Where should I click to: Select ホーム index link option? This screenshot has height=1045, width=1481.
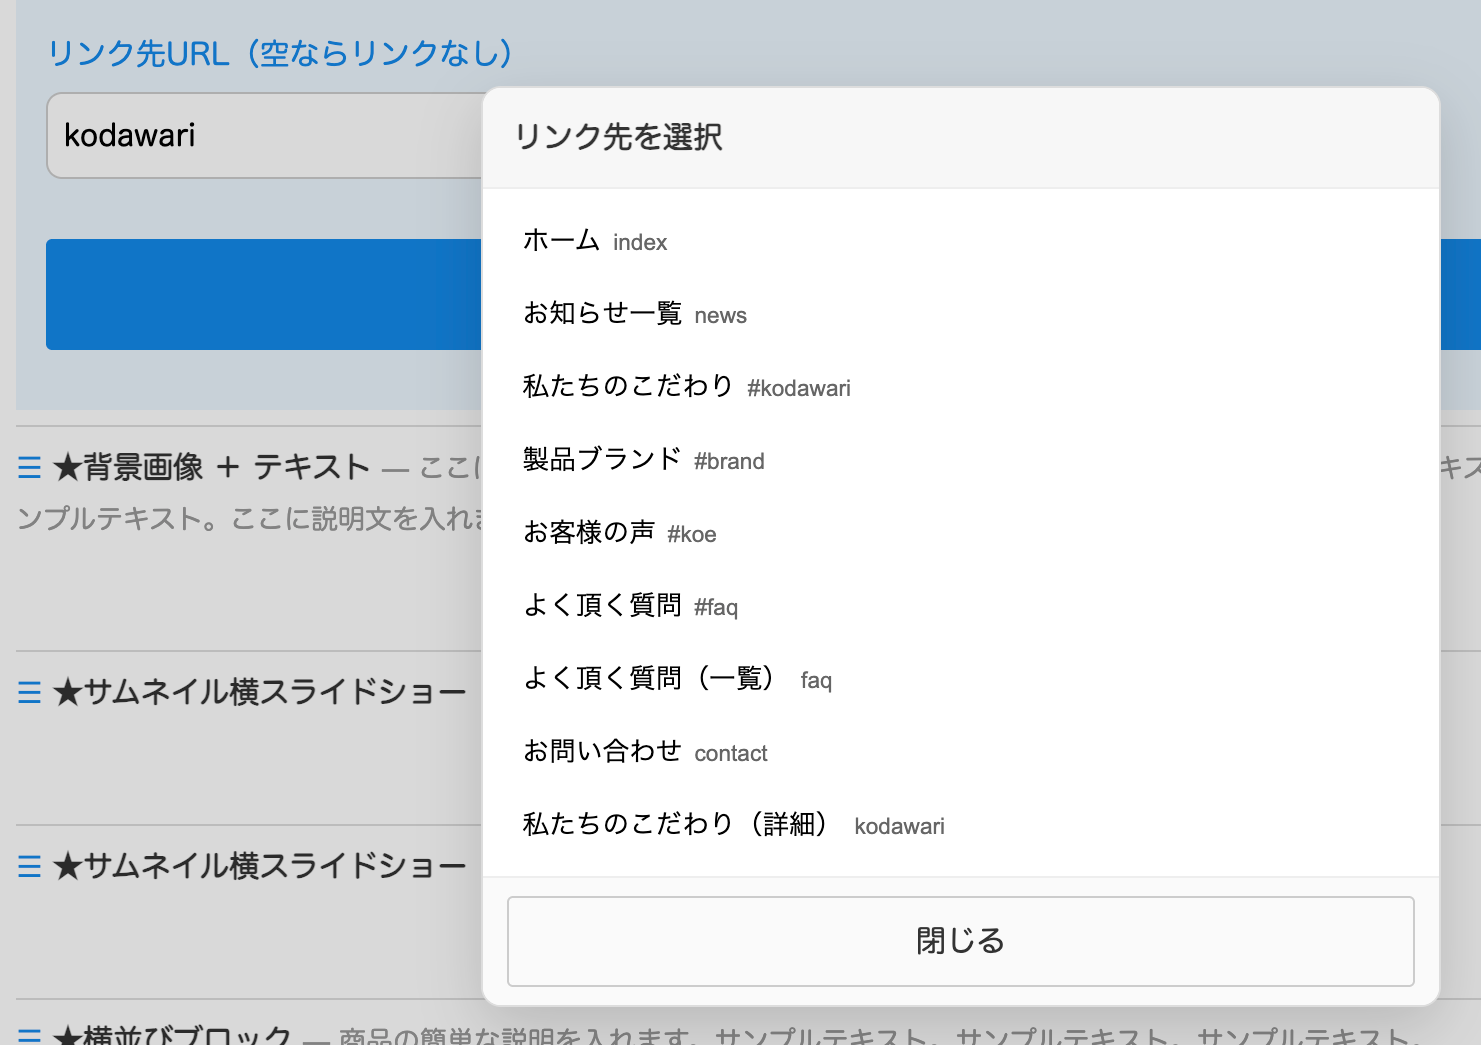tap(595, 241)
